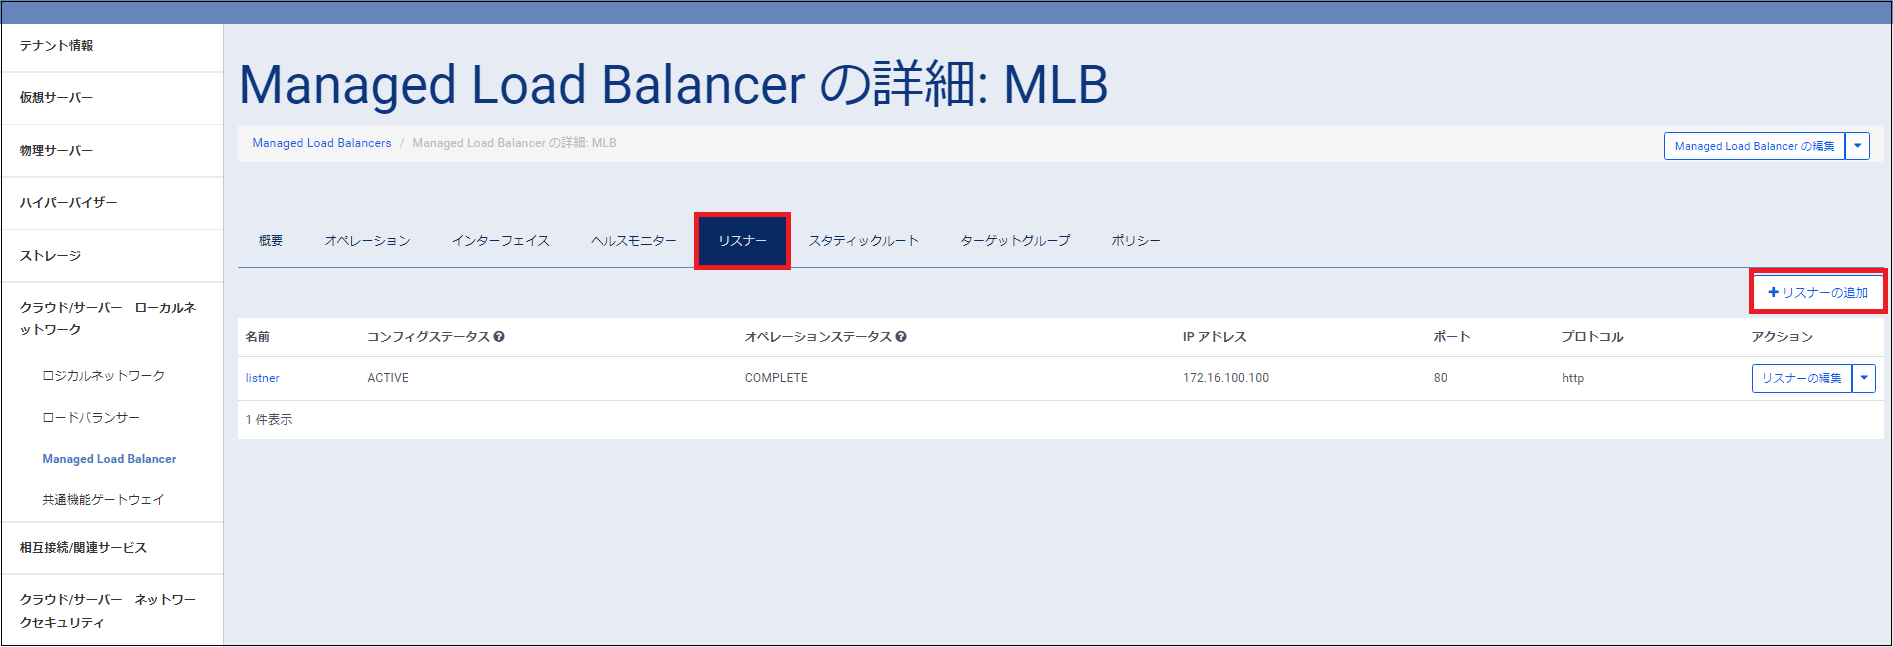1893x647 pixels.
Task: Click the 名前 column header
Action: (x=258, y=337)
